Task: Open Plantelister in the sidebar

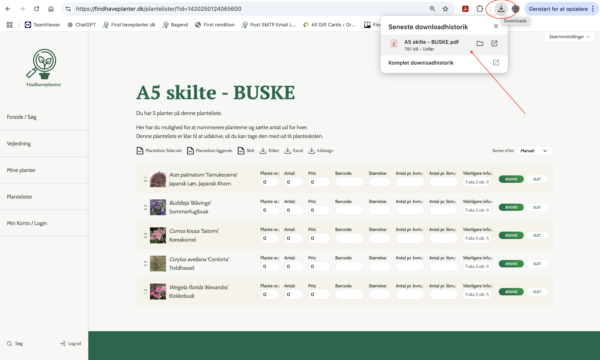Action: [x=20, y=197]
